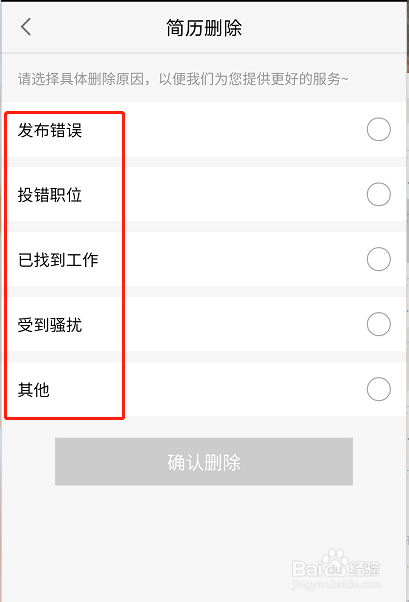Click the Baidu paw print watermark logo
The image size is (409, 602).
pos(335,564)
